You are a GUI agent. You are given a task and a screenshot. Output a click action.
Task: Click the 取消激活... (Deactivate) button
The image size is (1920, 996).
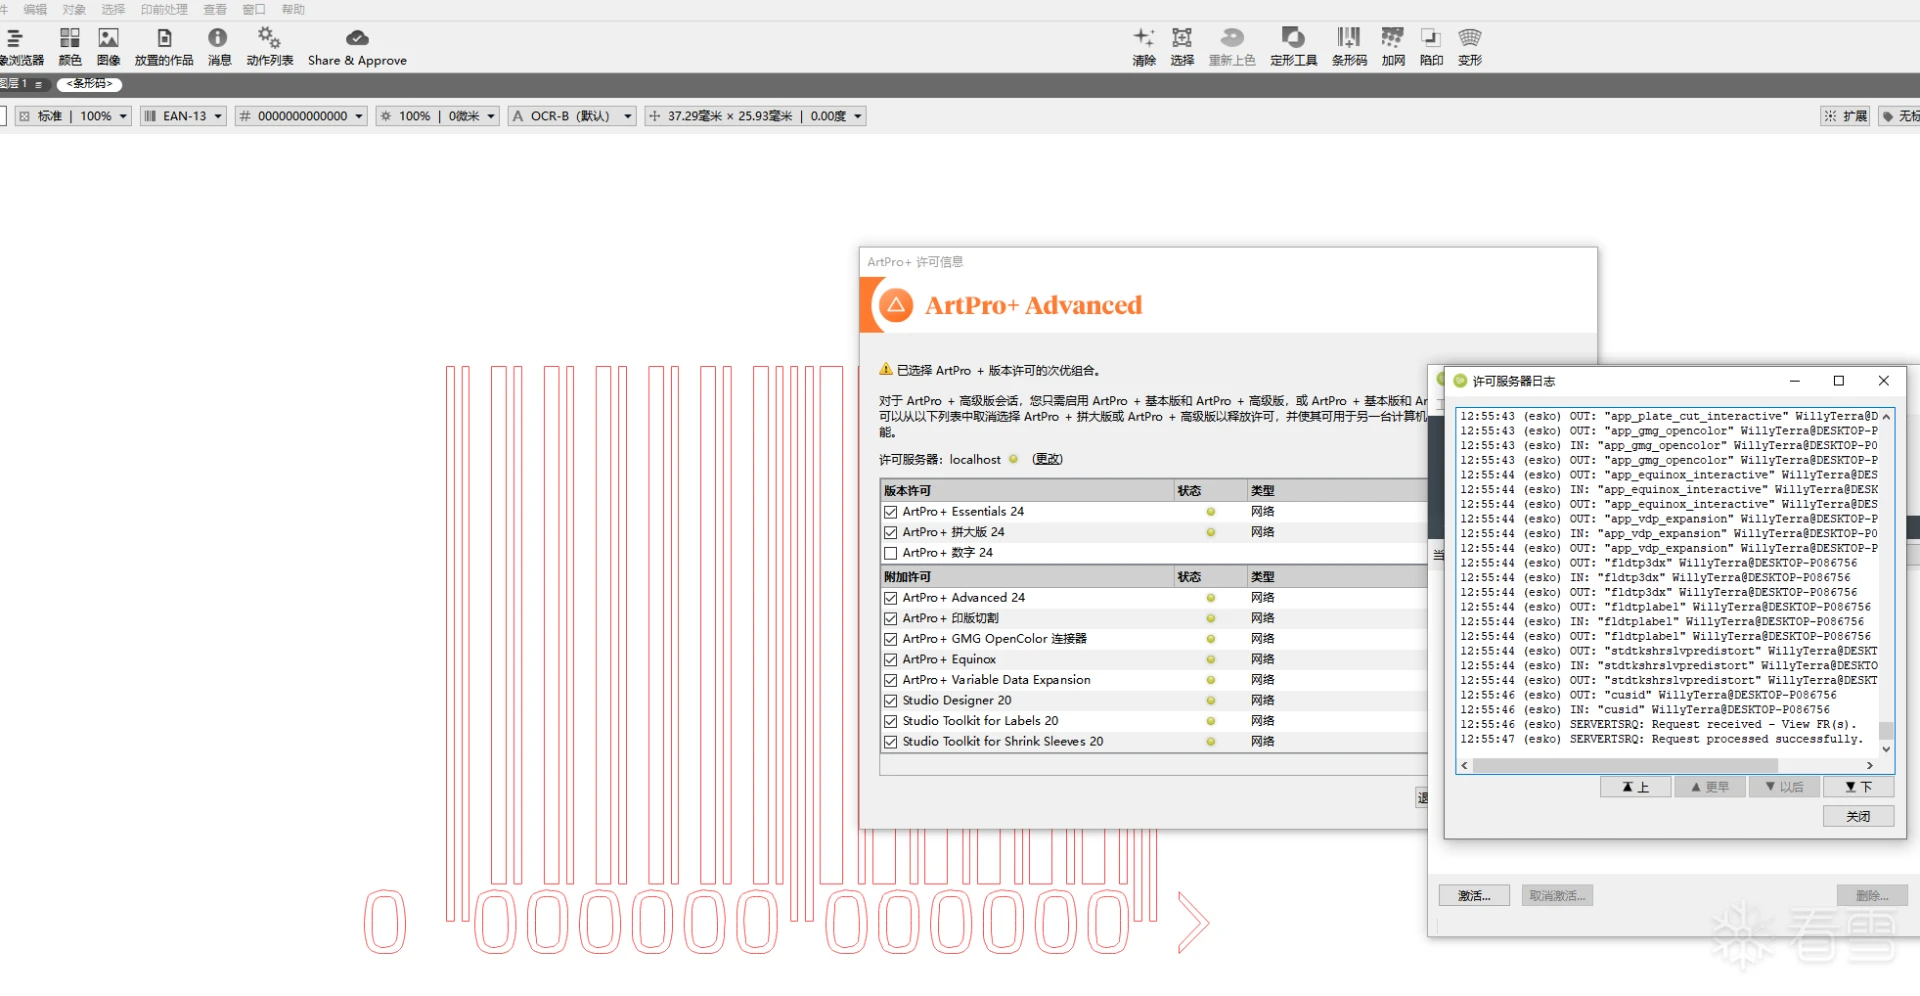(1557, 896)
